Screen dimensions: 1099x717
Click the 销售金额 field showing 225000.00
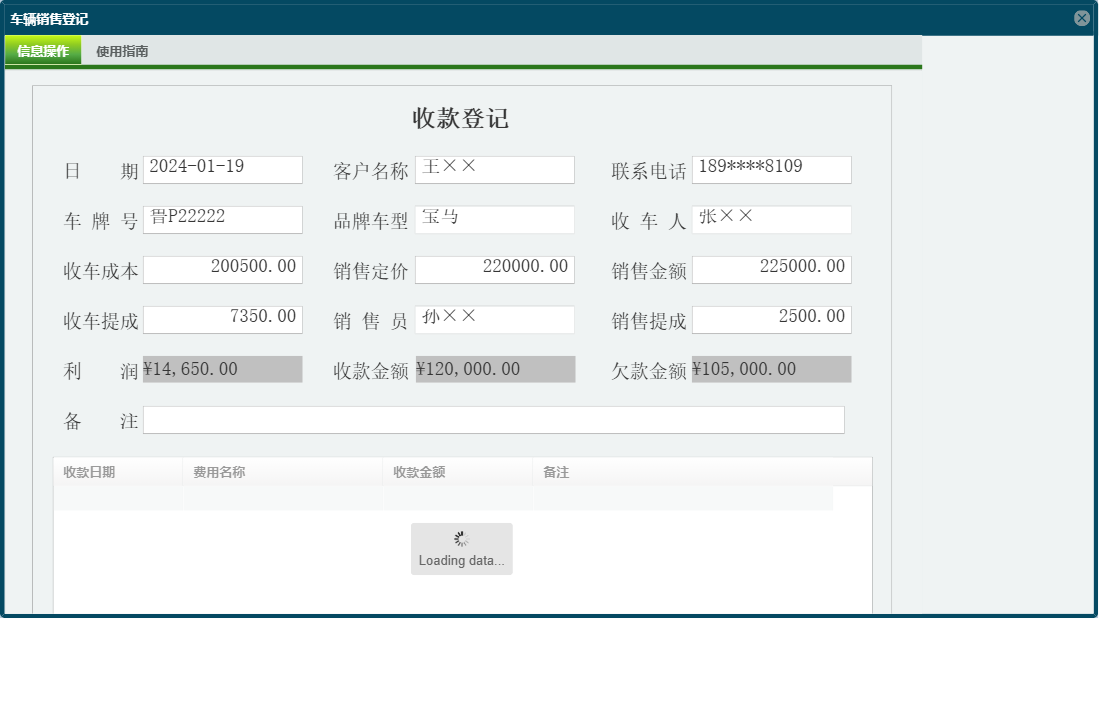point(770,269)
